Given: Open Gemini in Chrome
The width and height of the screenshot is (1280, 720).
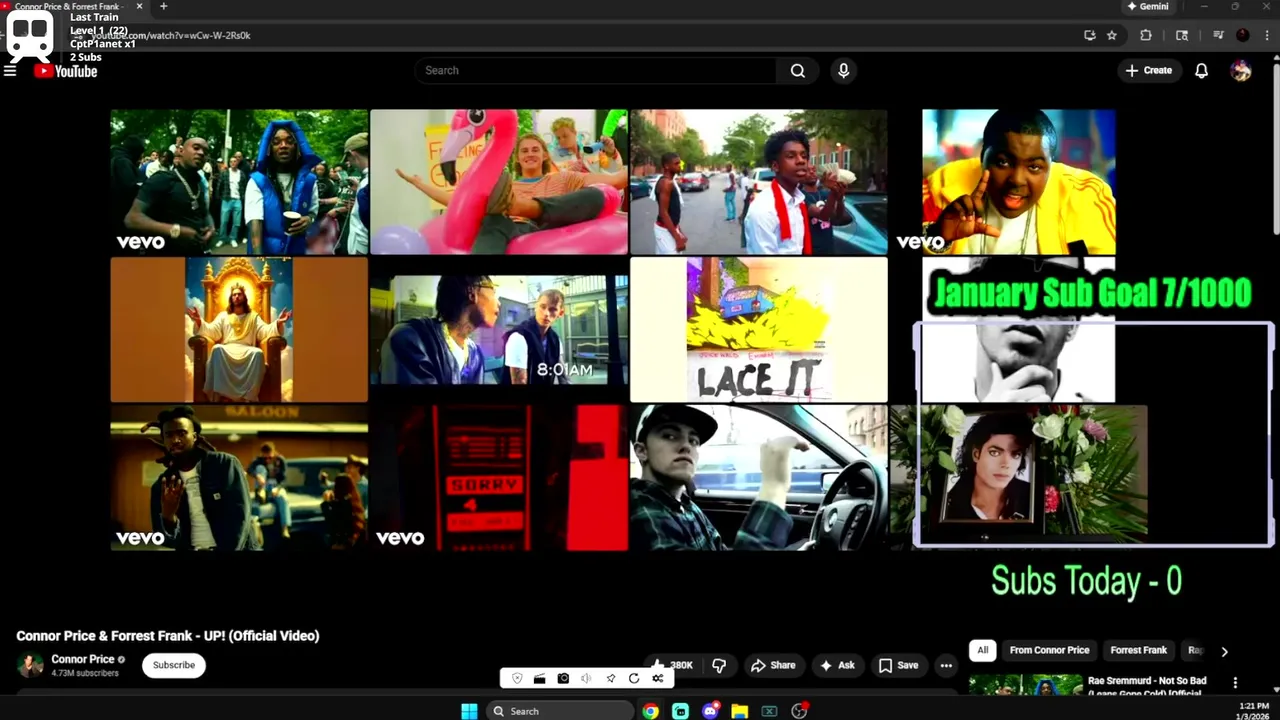Looking at the screenshot, I should [1147, 6].
